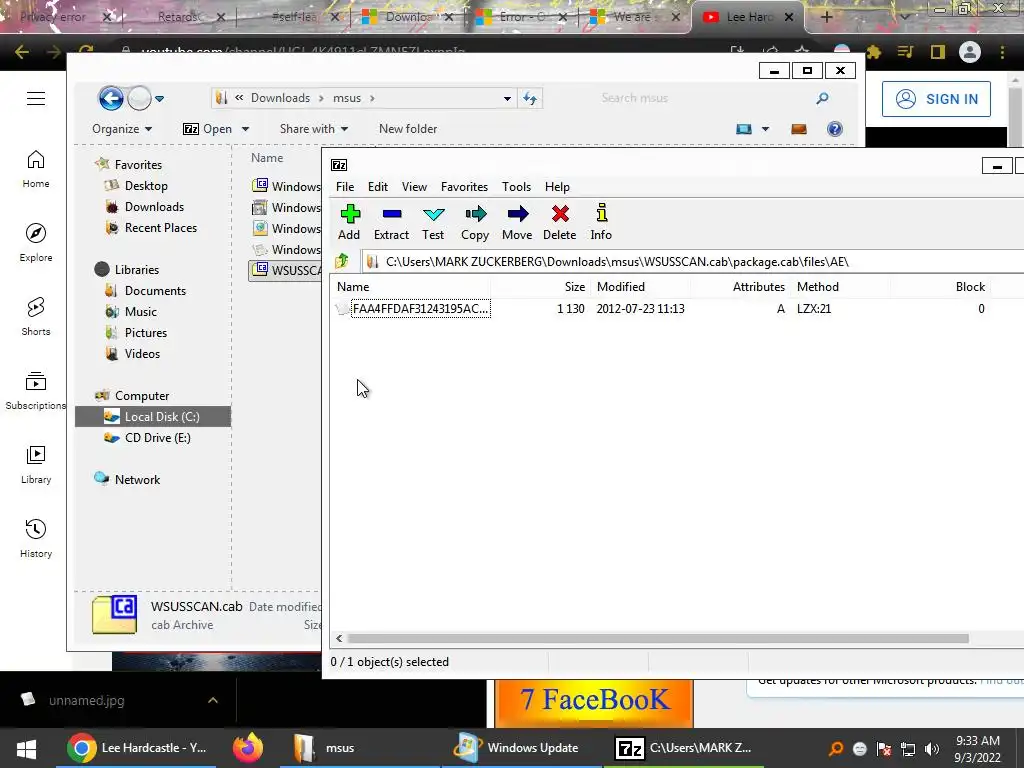Click Explorer forward navigation button
The height and width of the screenshot is (768, 1024).
(x=139, y=99)
